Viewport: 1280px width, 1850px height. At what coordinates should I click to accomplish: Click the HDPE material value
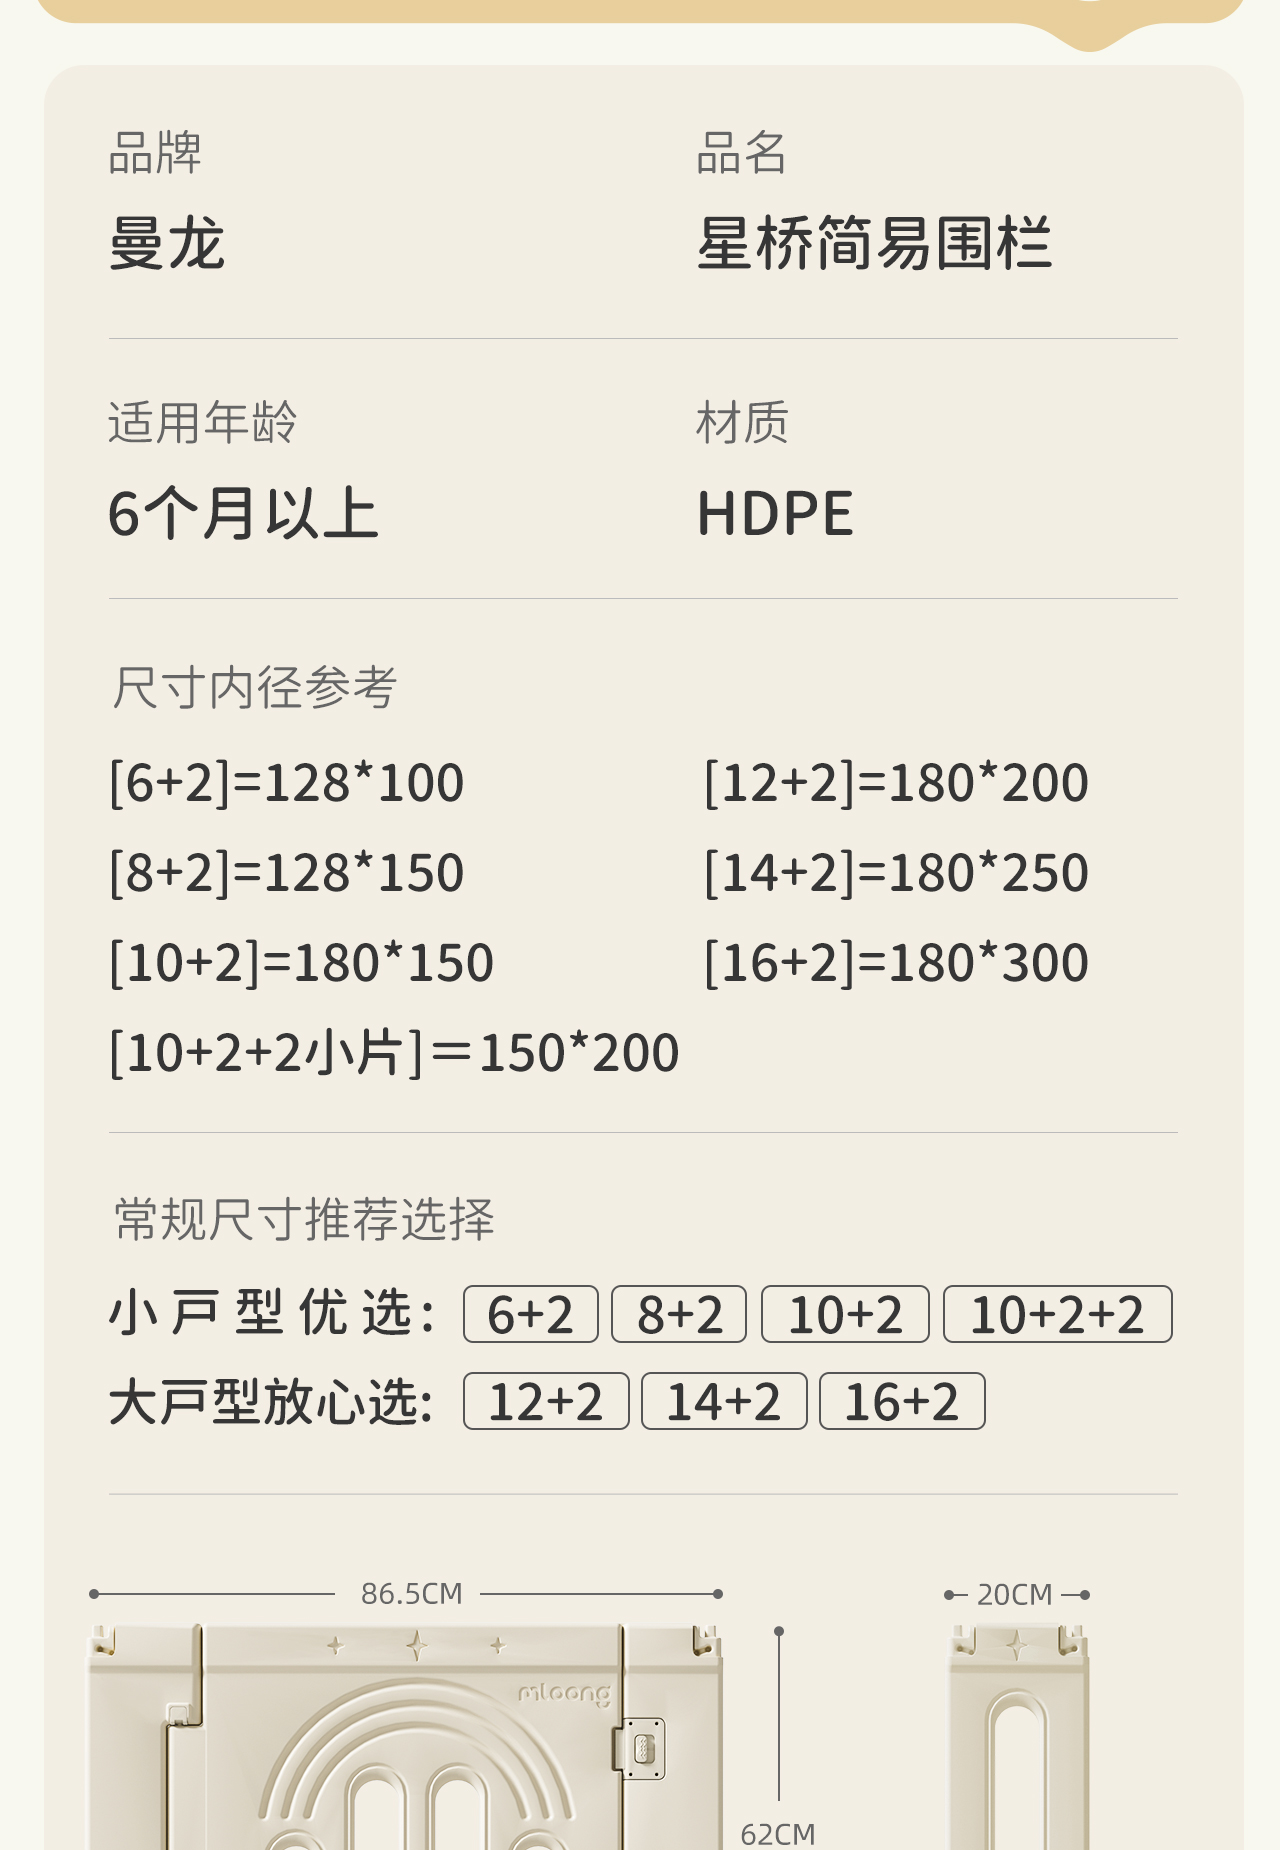coord(775,514)
